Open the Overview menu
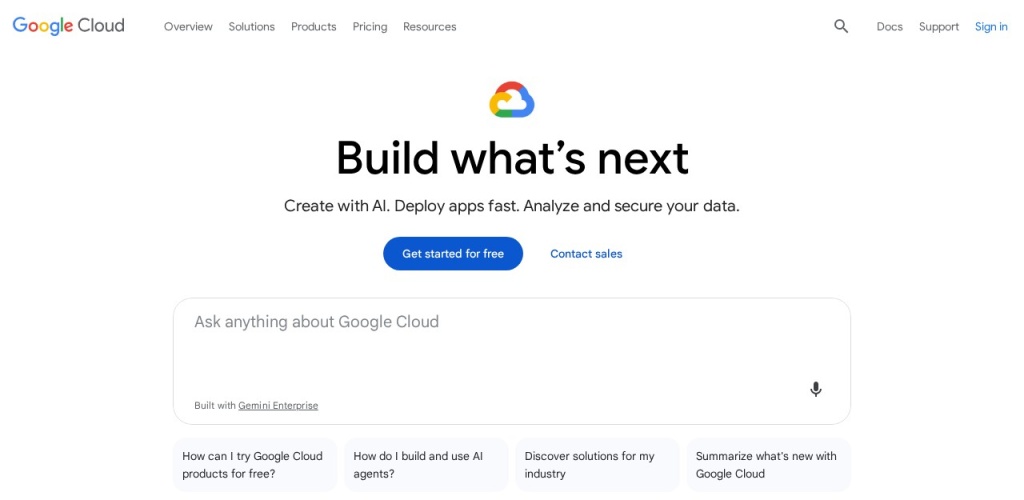 tap(188, 27)
